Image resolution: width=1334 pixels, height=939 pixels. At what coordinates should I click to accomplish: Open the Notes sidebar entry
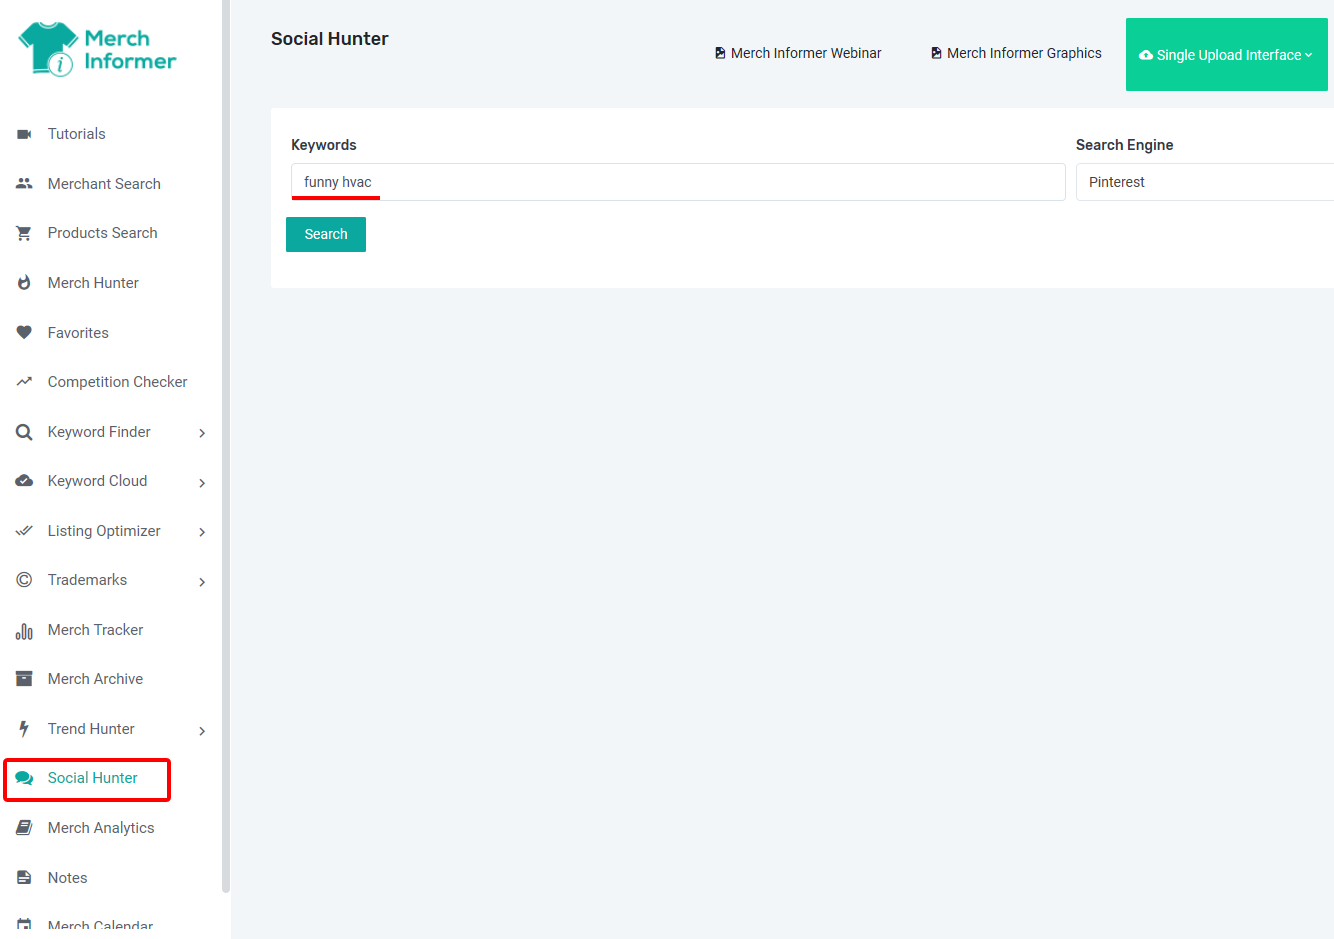(68, 878)
